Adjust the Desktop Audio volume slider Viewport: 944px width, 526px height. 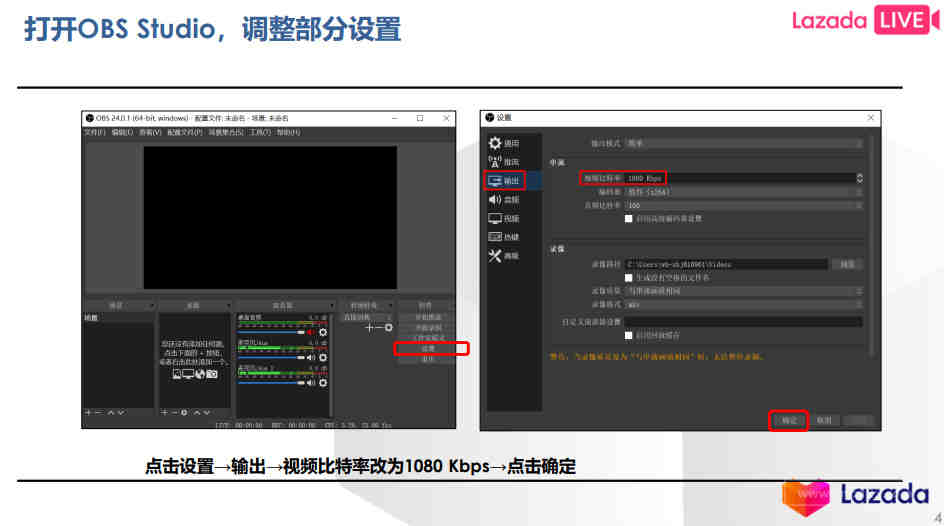point(272,332)
